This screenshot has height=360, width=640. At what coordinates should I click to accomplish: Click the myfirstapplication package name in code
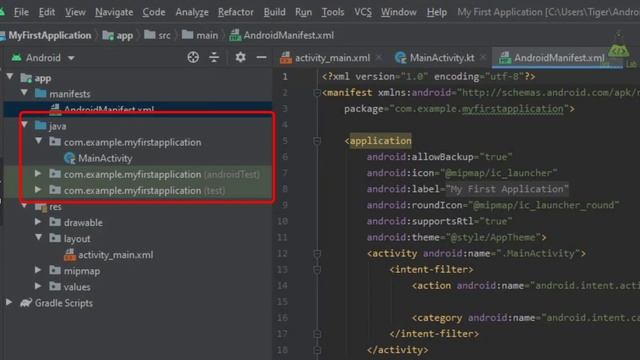[x=513, y=109]
